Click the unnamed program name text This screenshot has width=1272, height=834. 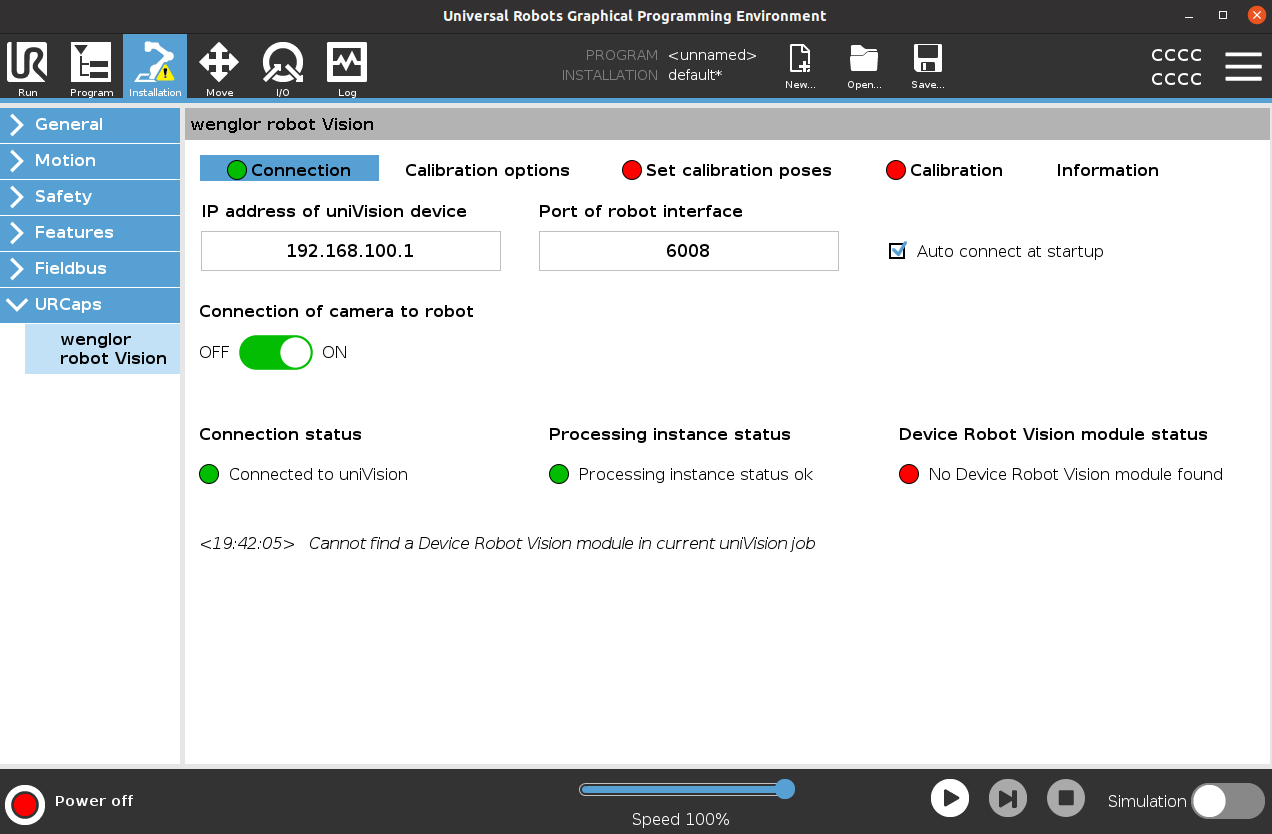pos(712,55)
